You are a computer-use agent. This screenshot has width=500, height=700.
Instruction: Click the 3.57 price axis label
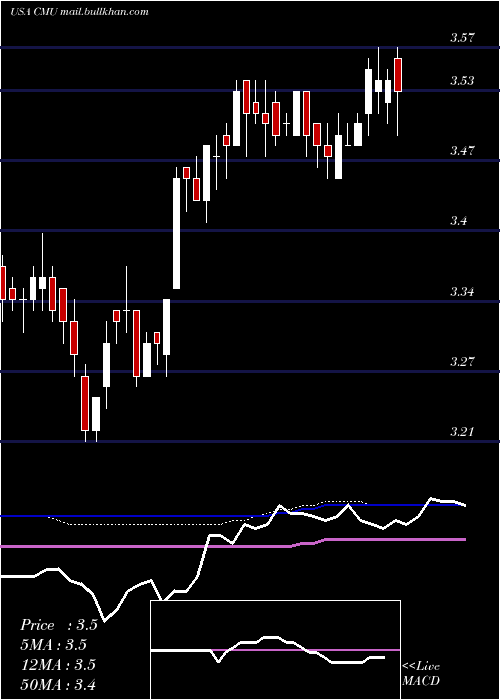click(x=462, y=38)
